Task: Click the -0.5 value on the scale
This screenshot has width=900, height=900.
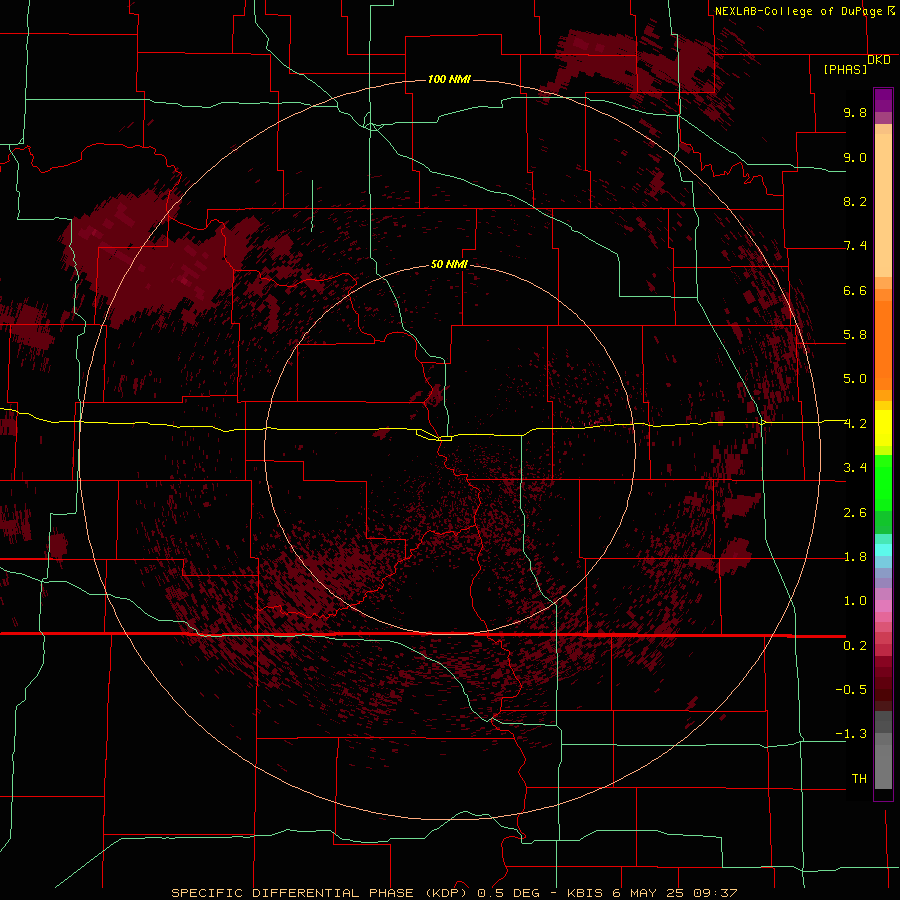Action: click(851, 689)
